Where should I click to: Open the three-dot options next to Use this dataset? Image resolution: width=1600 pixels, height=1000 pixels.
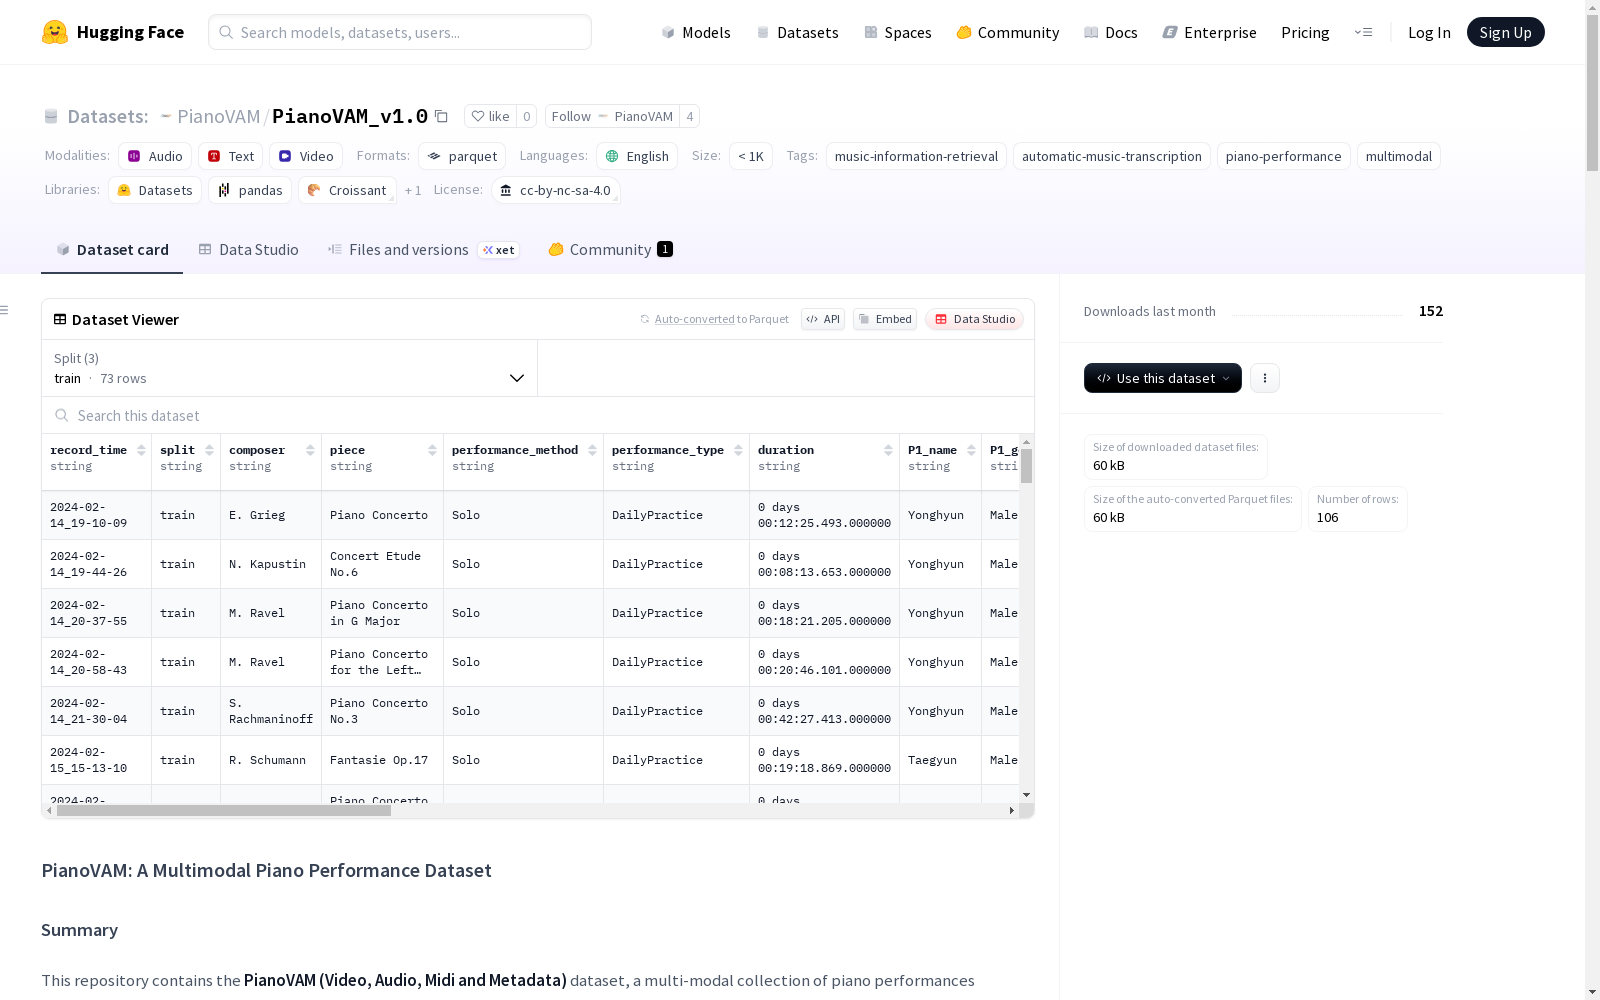pos(1265,378)
